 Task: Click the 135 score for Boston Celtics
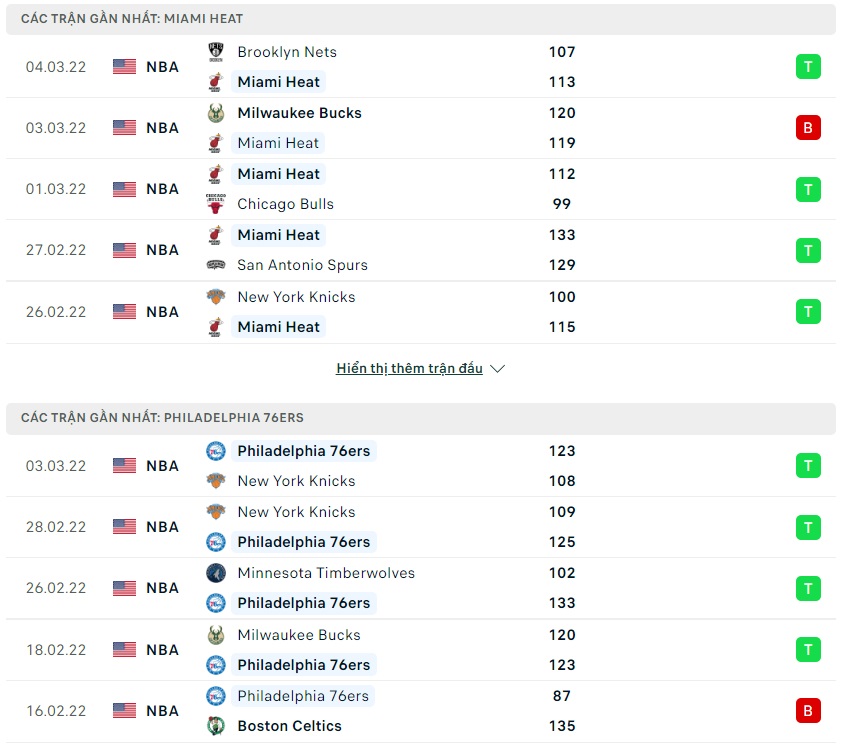562,726
